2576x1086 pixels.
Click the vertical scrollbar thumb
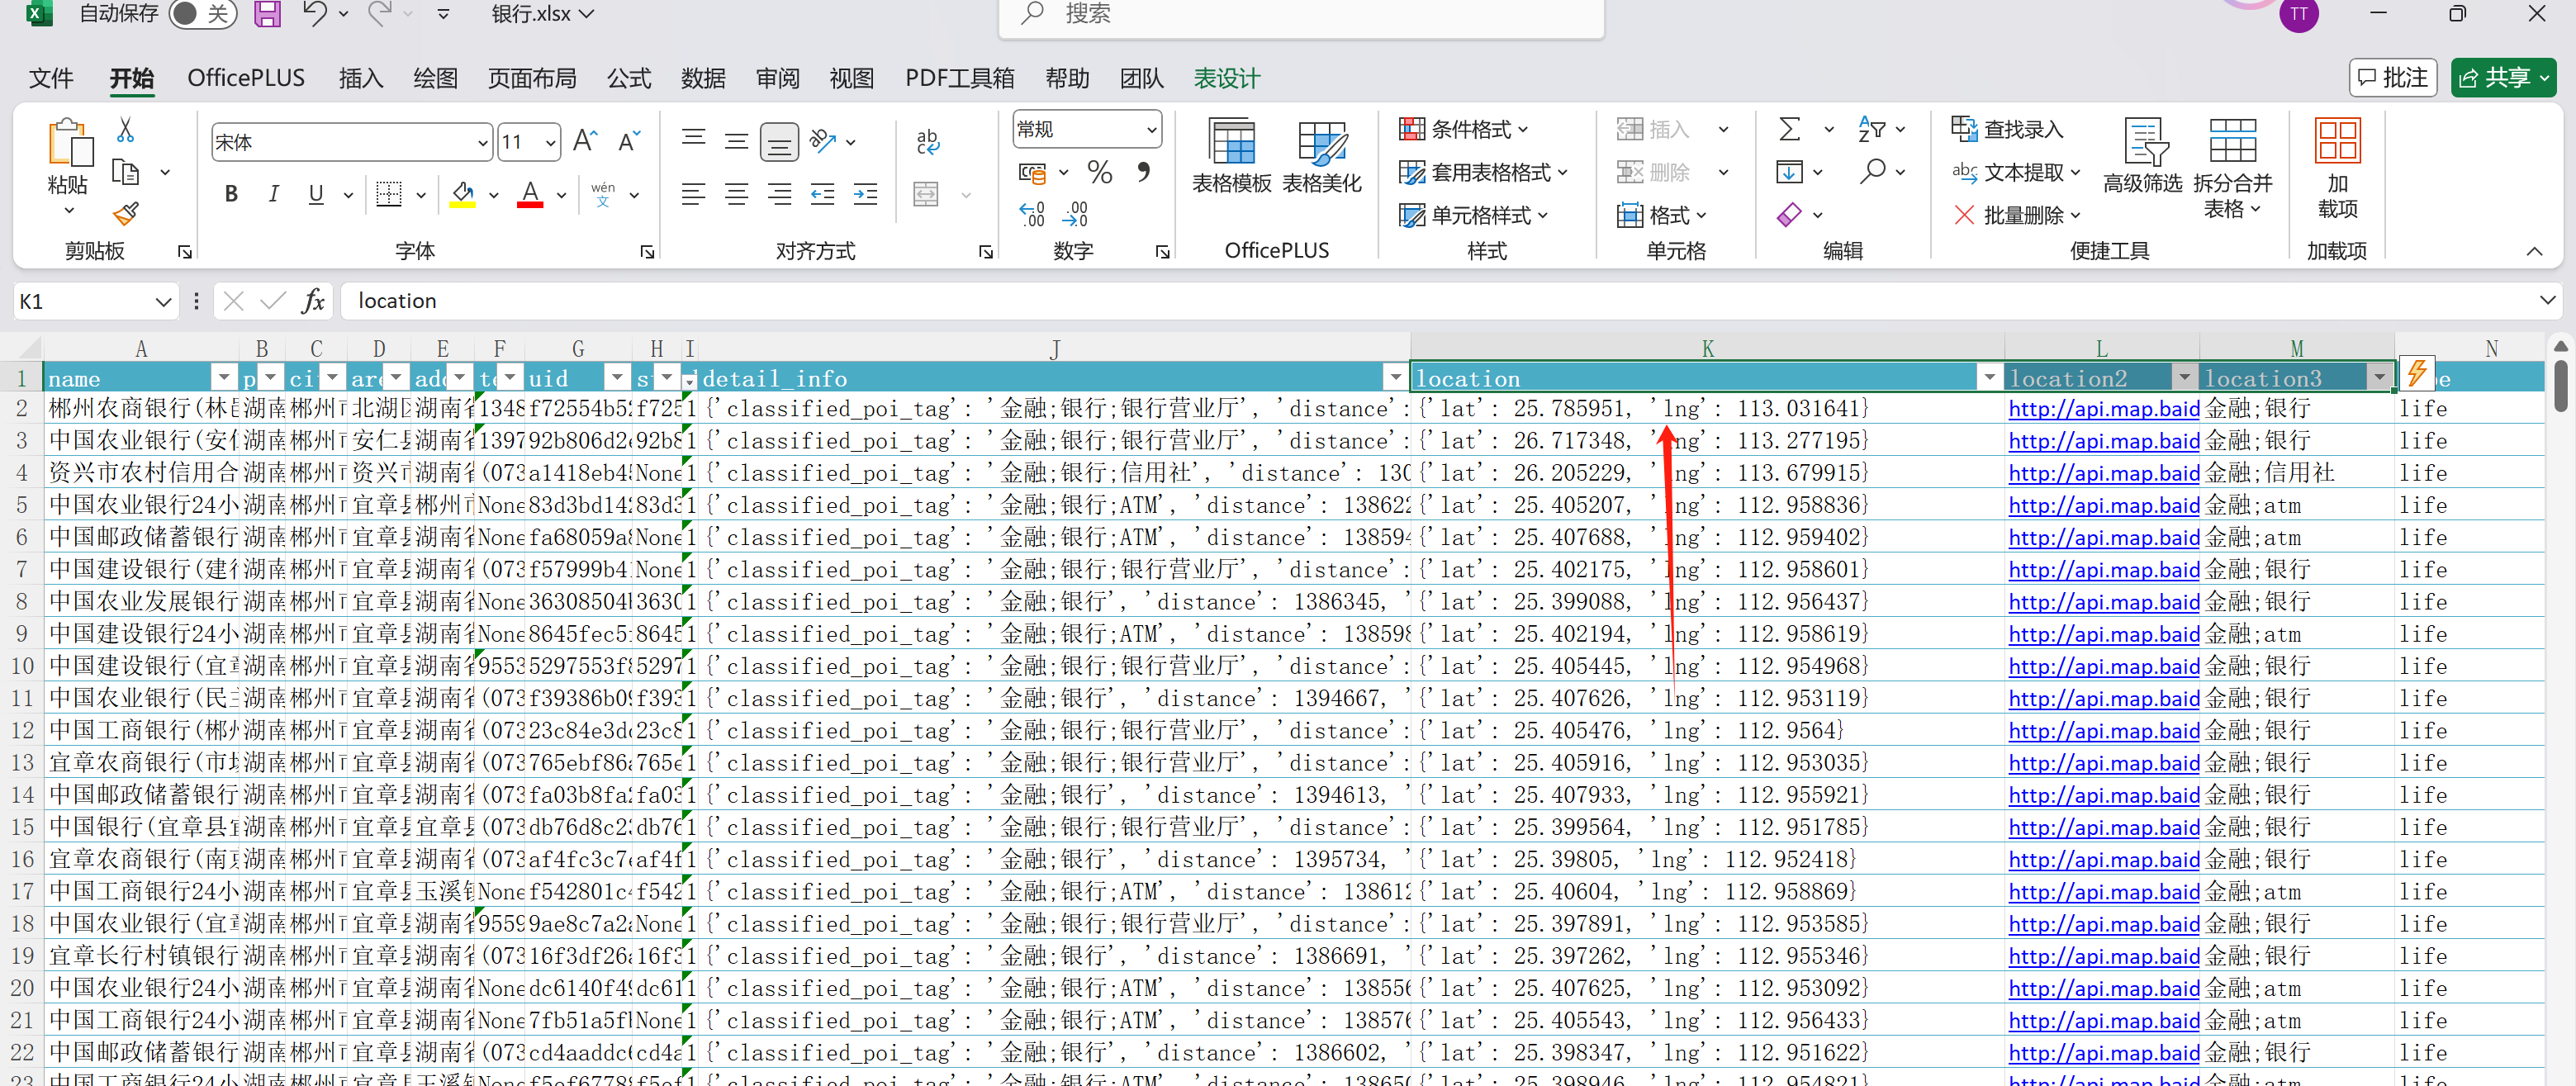click(2560, 385)
